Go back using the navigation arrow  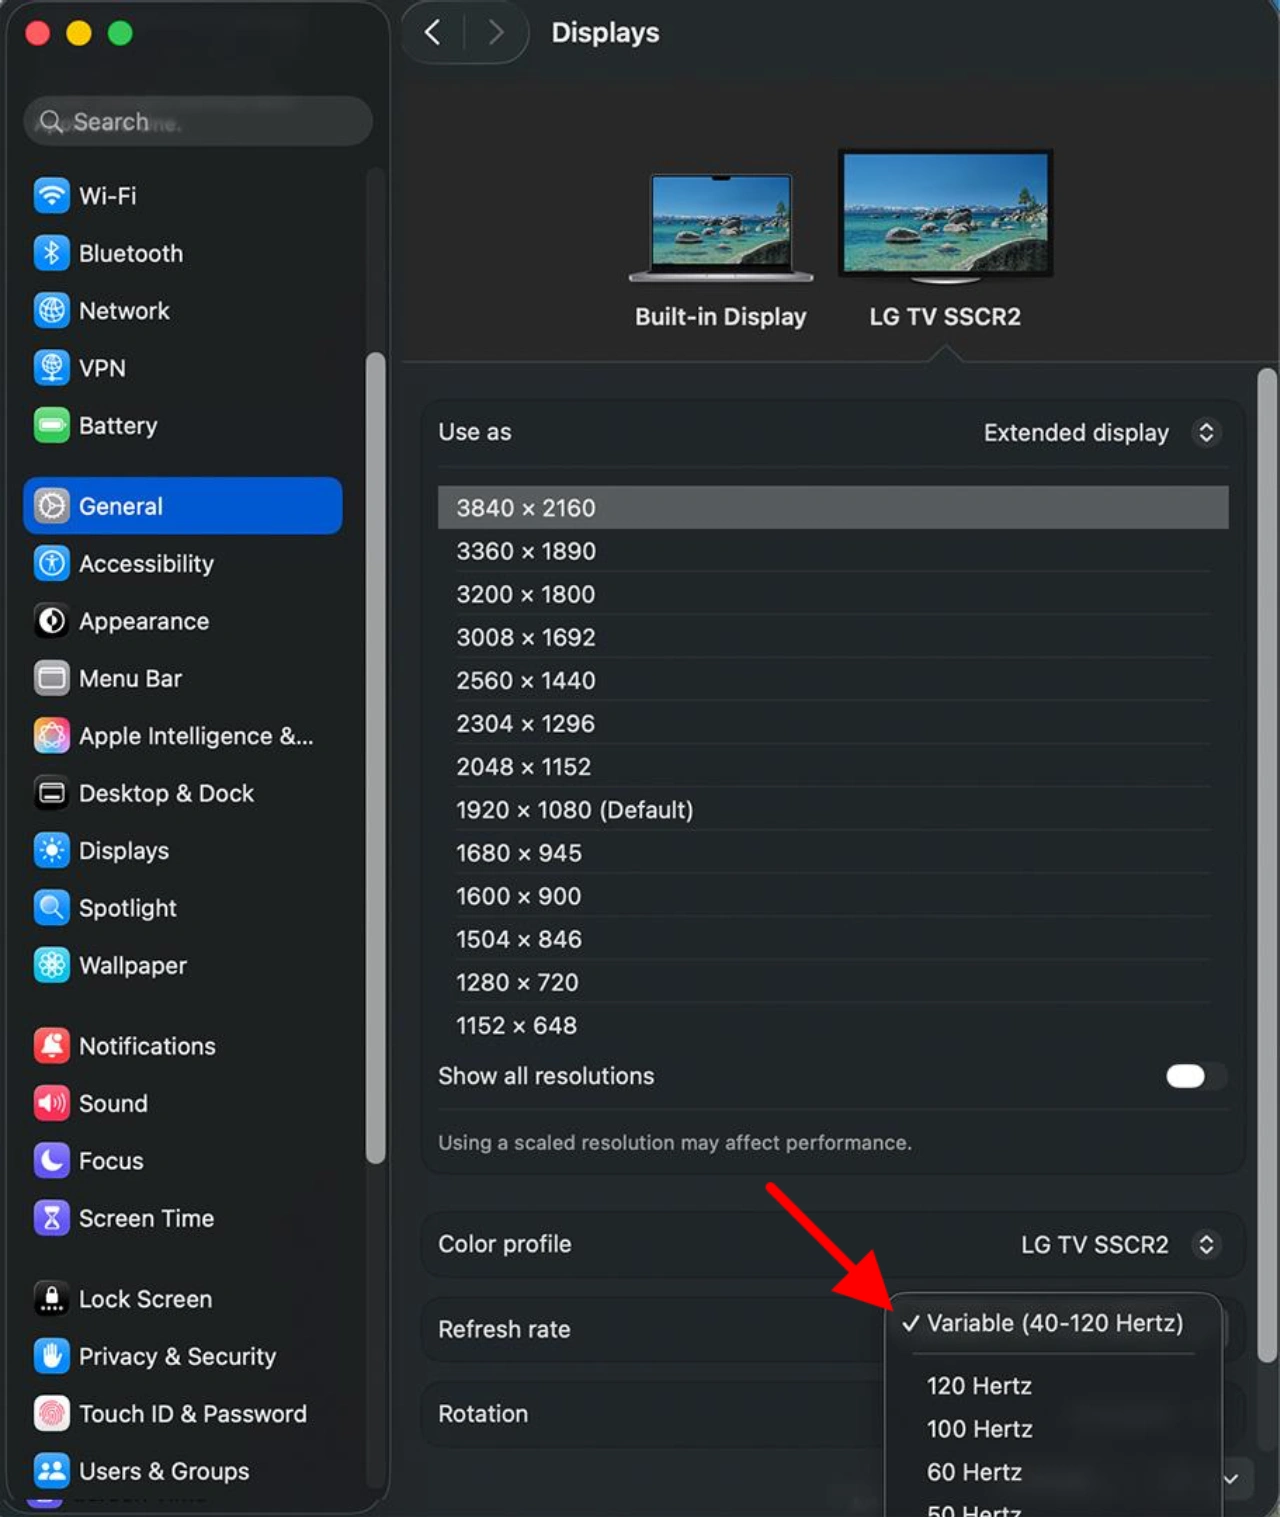432,31
